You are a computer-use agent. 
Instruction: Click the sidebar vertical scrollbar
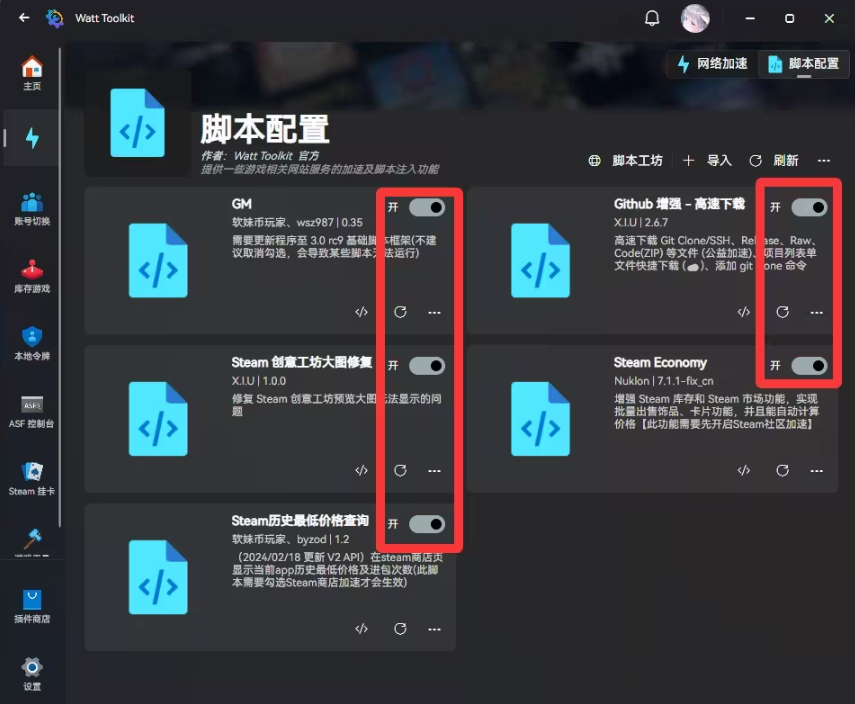[60, 287]
